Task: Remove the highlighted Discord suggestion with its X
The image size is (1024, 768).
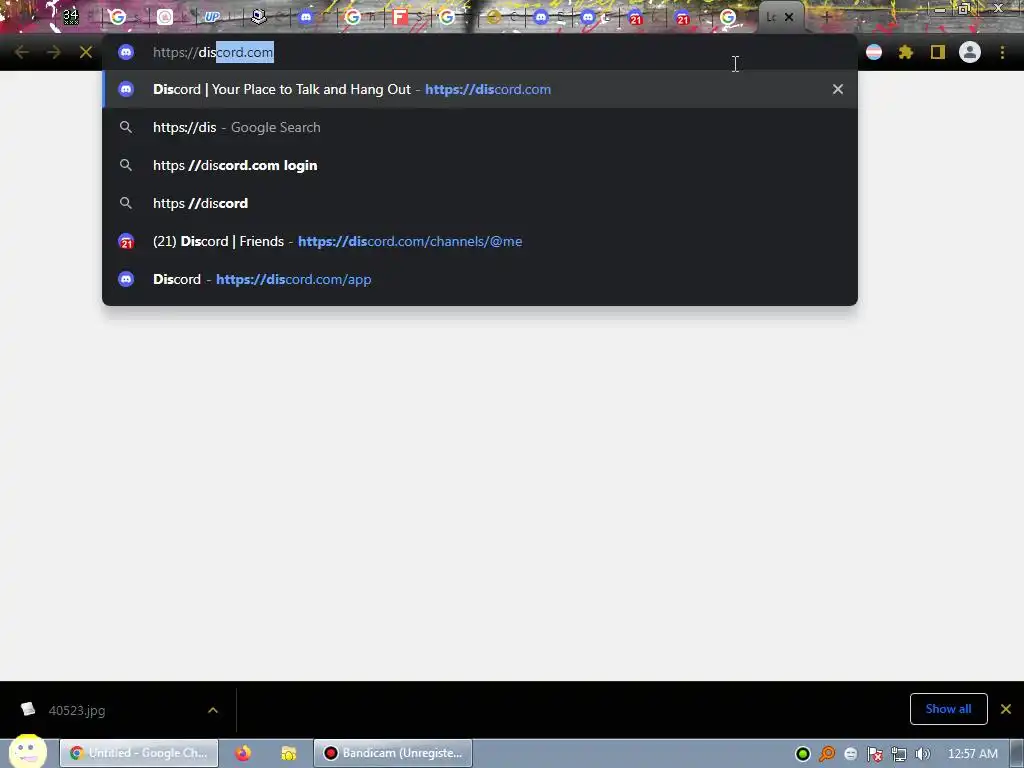Action: pyautogui.click(x=838, y=89)
